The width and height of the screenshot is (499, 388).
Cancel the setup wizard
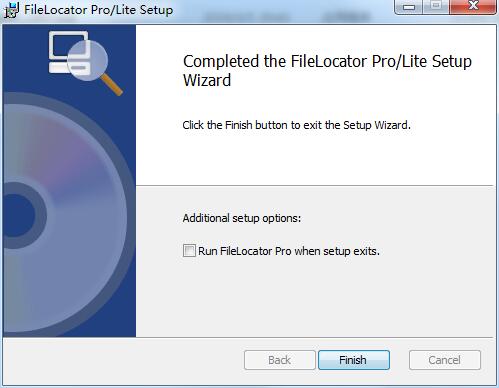(445, 360)
